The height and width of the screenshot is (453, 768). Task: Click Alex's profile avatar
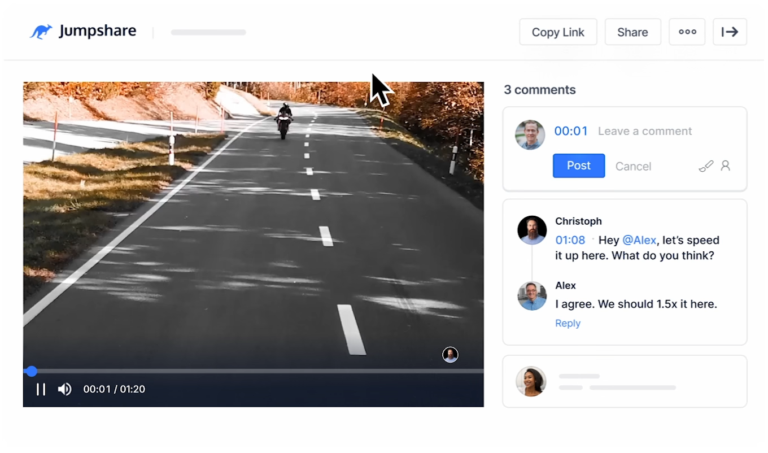click(532, 296)
